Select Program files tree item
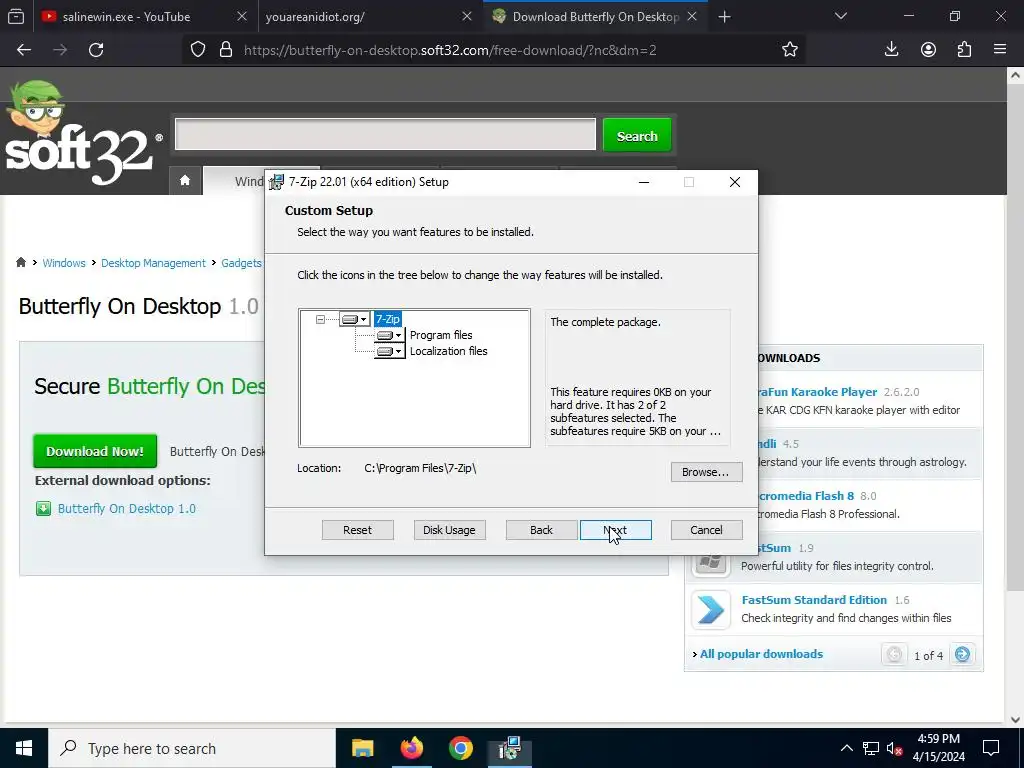The width and height of the screenshot is (1024, 768). click(x=441, y=335)
